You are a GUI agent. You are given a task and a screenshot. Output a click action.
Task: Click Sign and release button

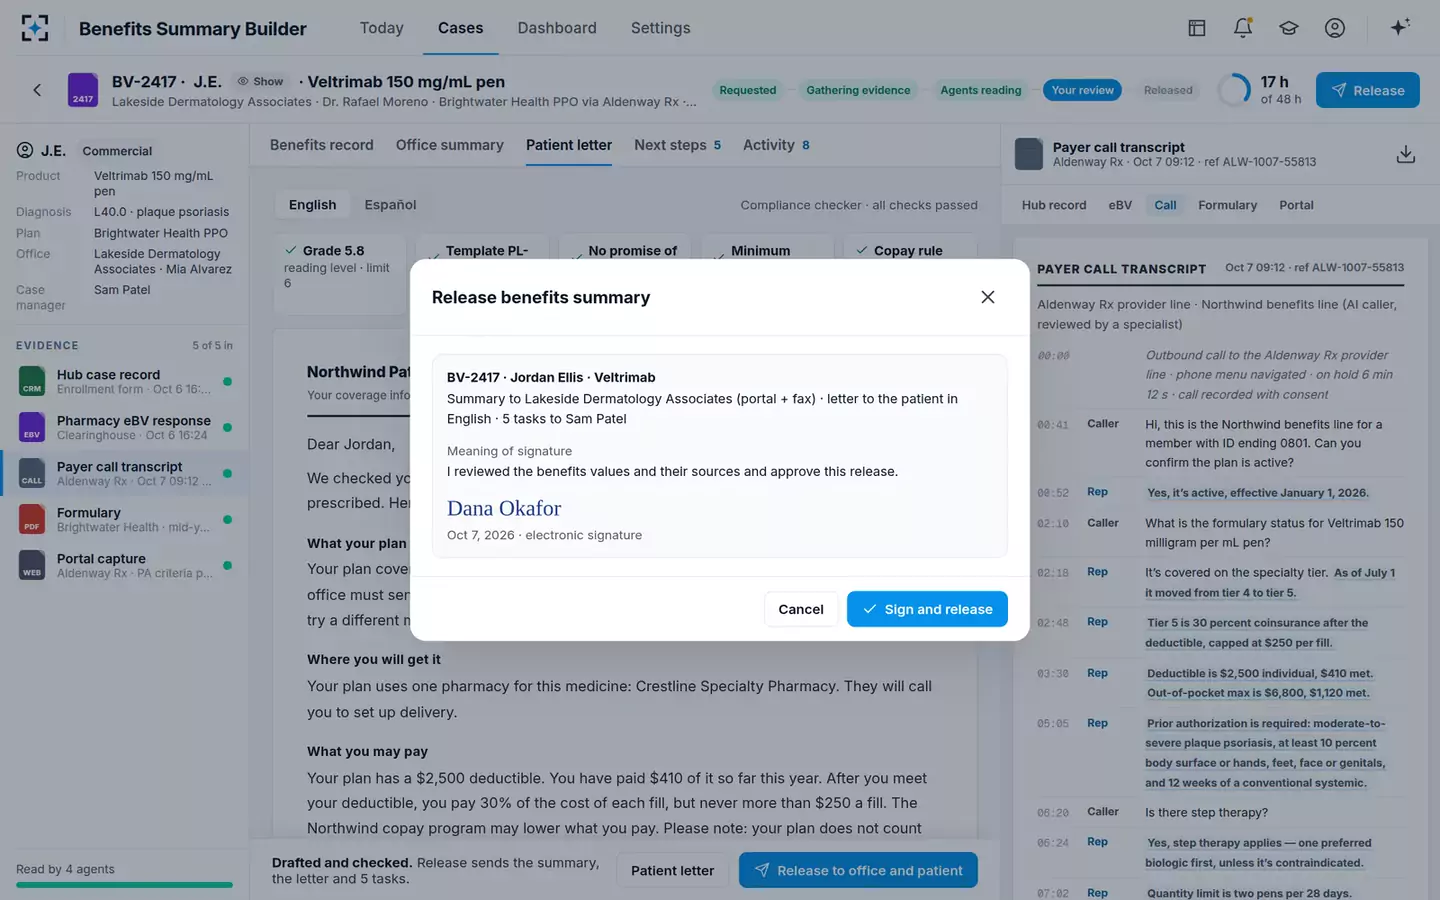927,609
